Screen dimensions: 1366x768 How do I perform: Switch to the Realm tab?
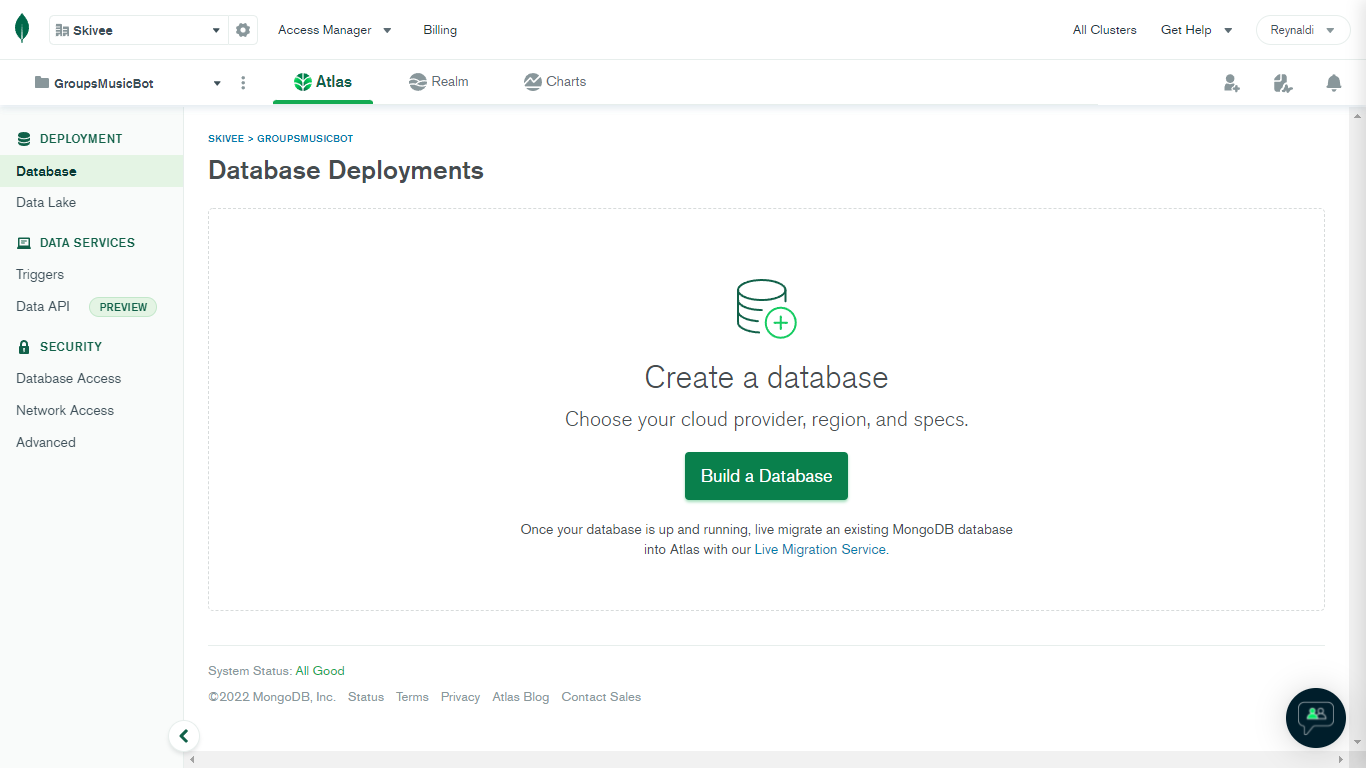pyautogui.click(x=439, y=82)
